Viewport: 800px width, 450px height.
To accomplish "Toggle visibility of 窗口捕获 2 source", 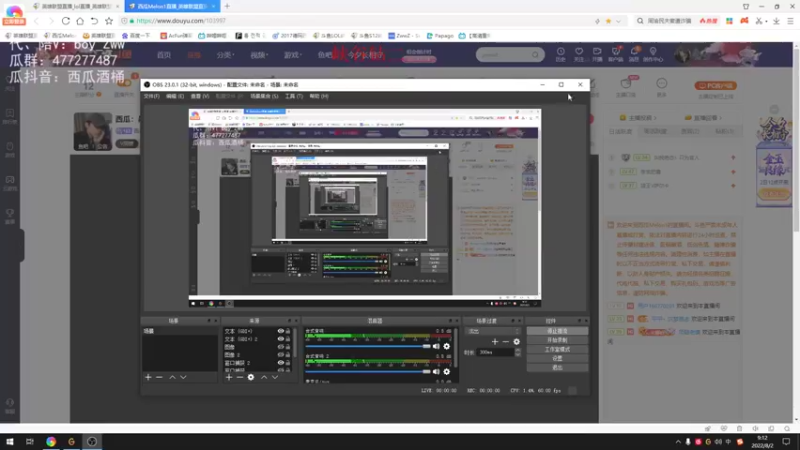I will click(281, 363).
